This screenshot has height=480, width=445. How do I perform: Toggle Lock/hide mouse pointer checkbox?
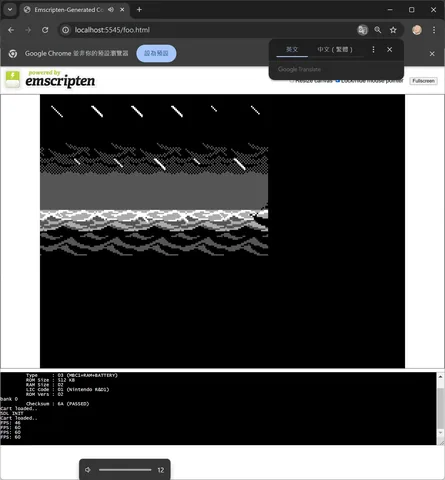tap(337, 81)
